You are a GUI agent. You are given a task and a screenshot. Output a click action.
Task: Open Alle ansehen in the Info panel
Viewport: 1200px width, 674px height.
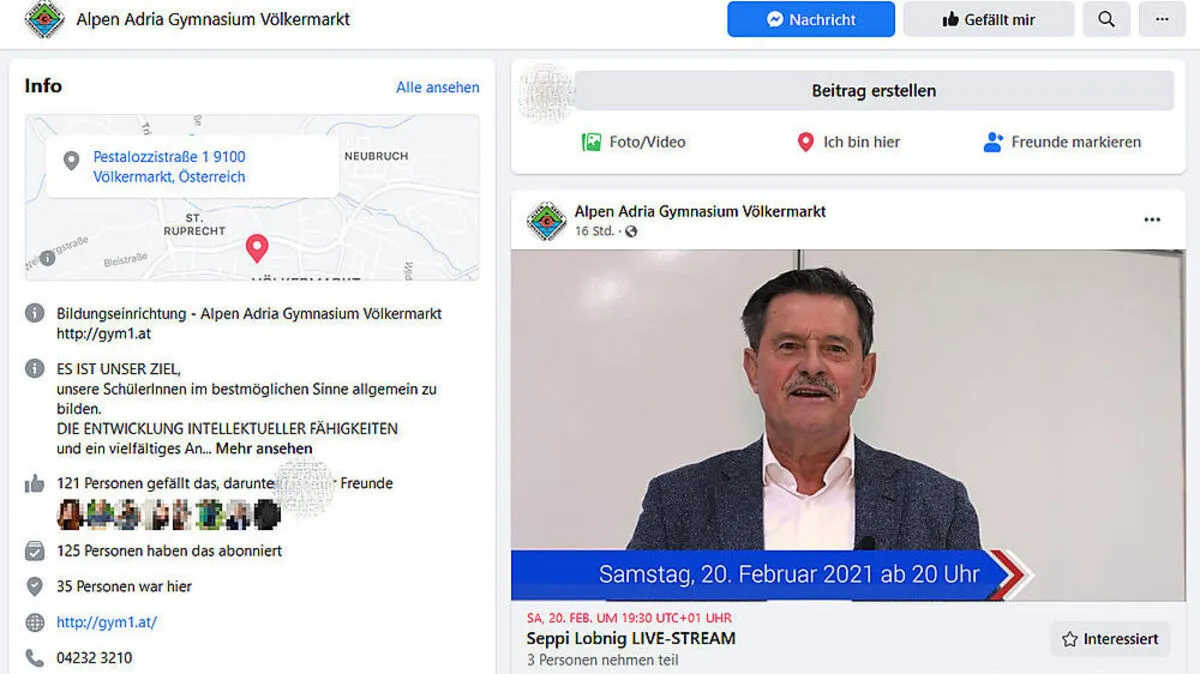click(437, 87)
